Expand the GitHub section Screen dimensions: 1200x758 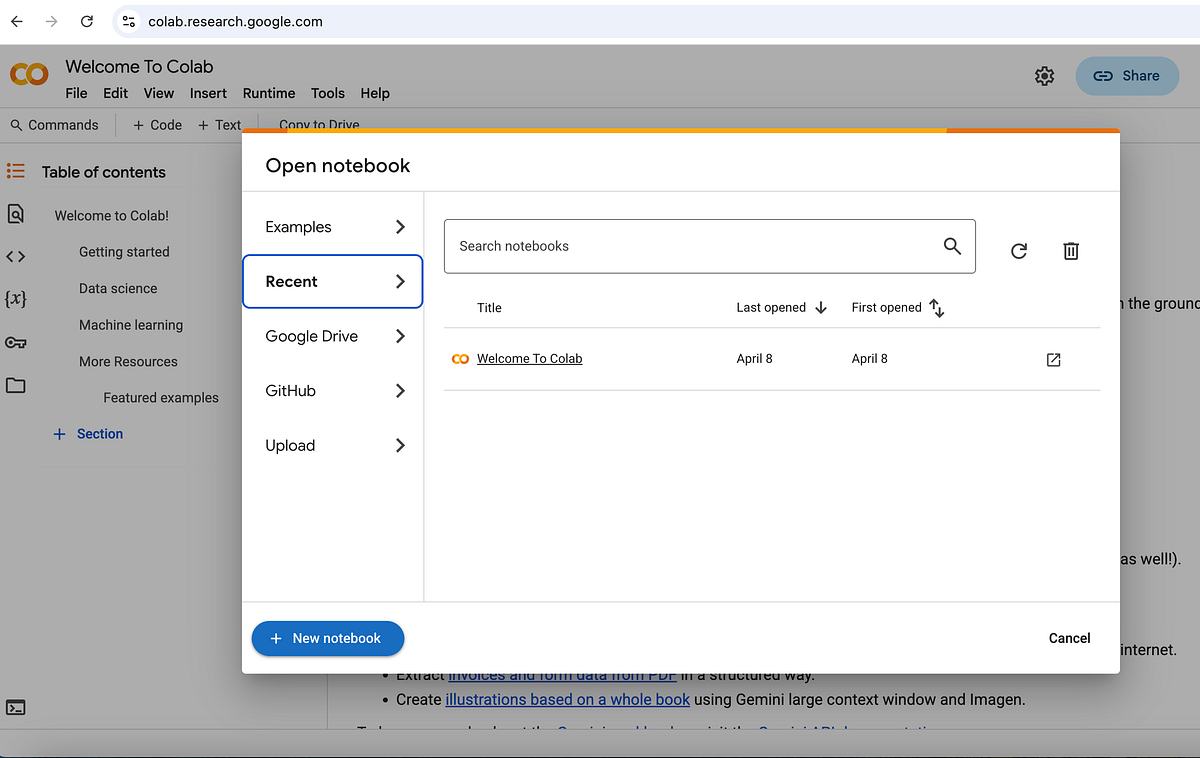coord(332,391)
